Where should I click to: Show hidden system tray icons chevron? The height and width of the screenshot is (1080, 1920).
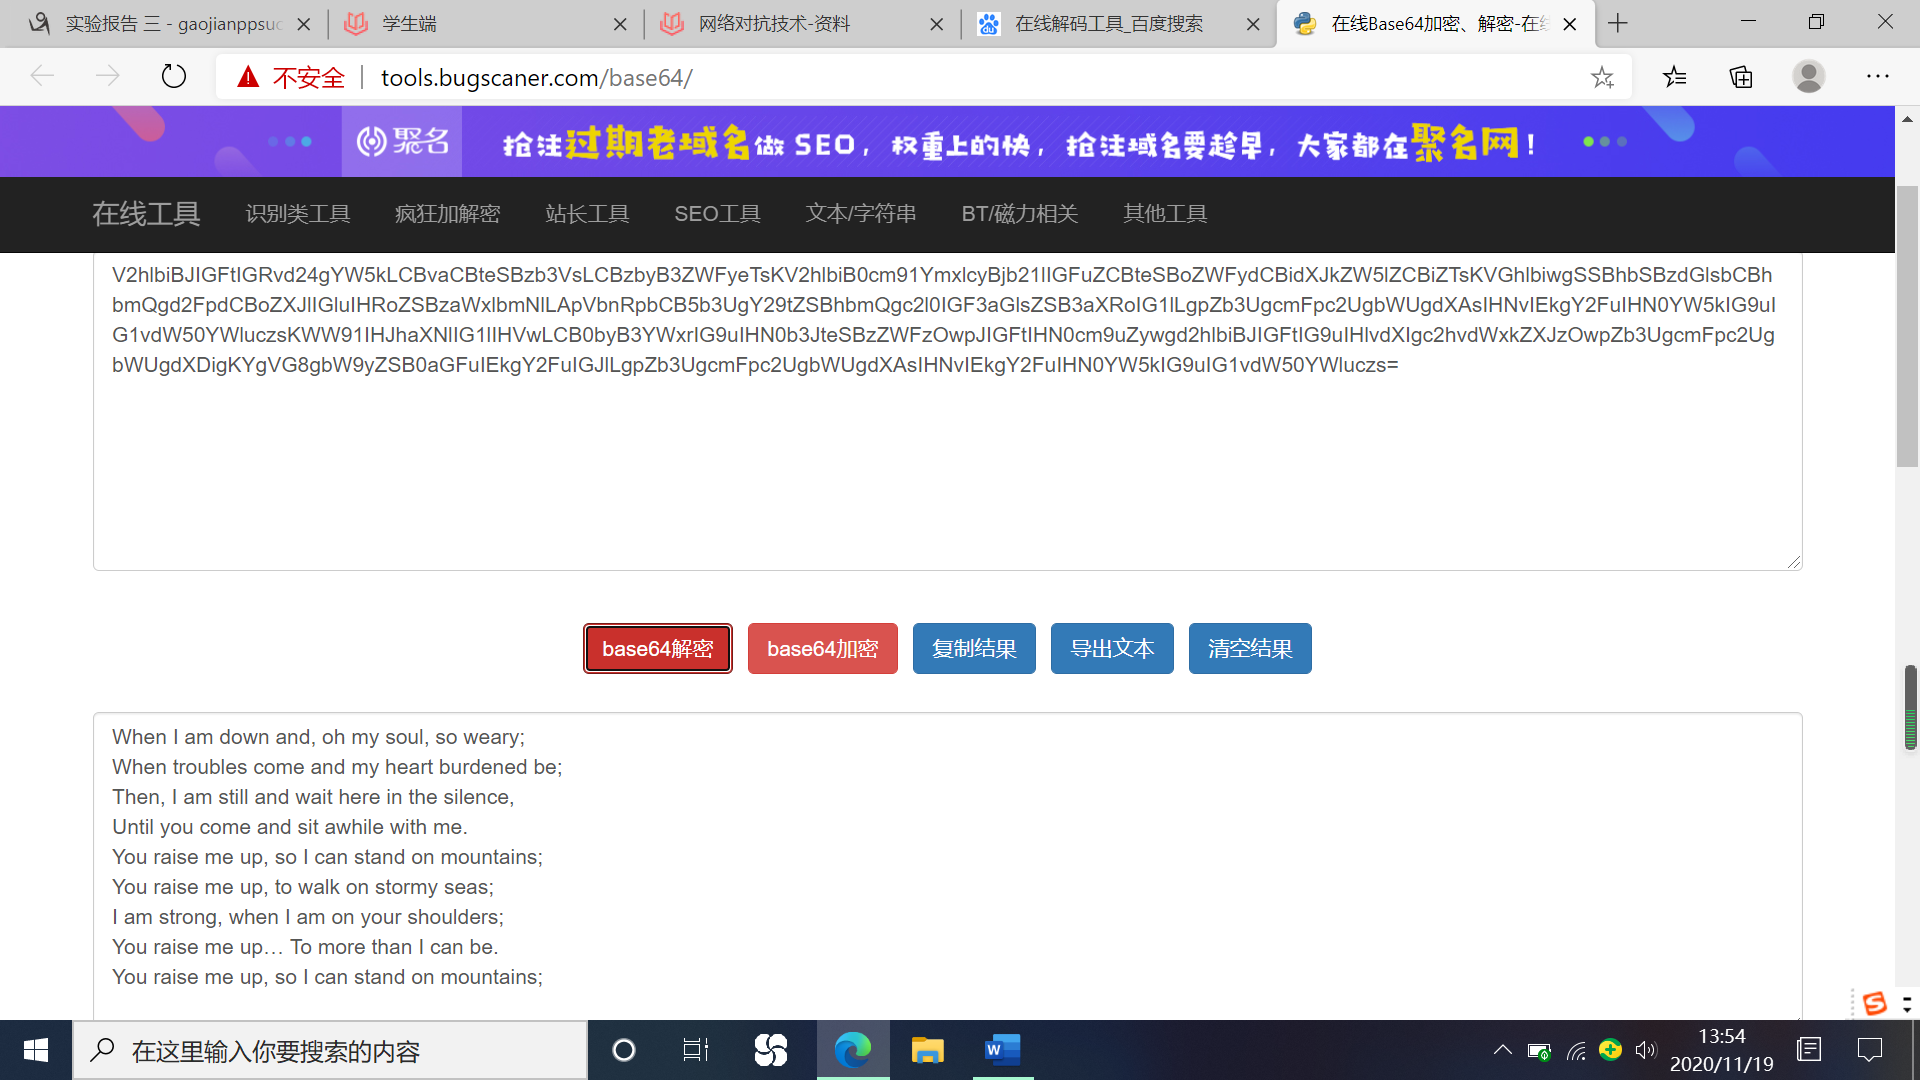pyautogui.click(x=1502, y=1050)
